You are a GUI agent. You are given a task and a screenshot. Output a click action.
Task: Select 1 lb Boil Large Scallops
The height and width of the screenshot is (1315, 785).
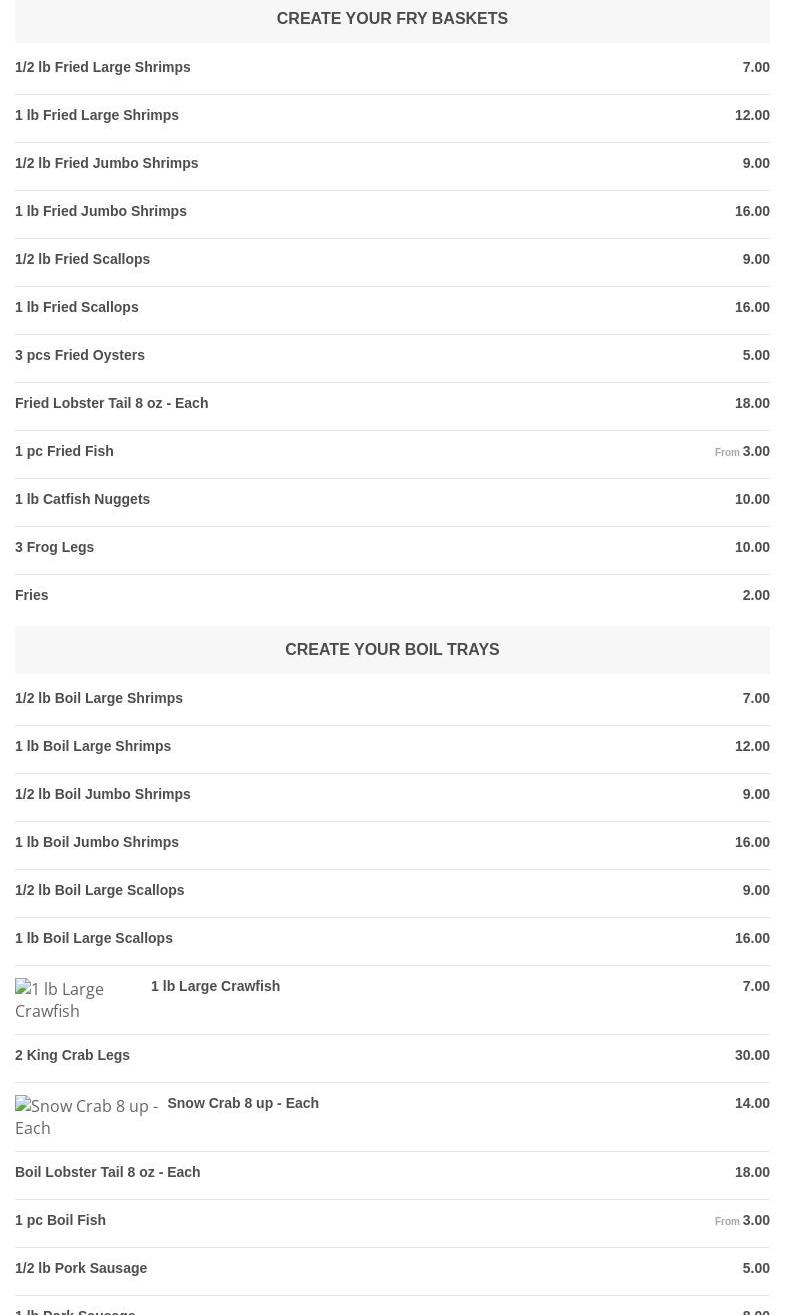[x=94, y=938]
